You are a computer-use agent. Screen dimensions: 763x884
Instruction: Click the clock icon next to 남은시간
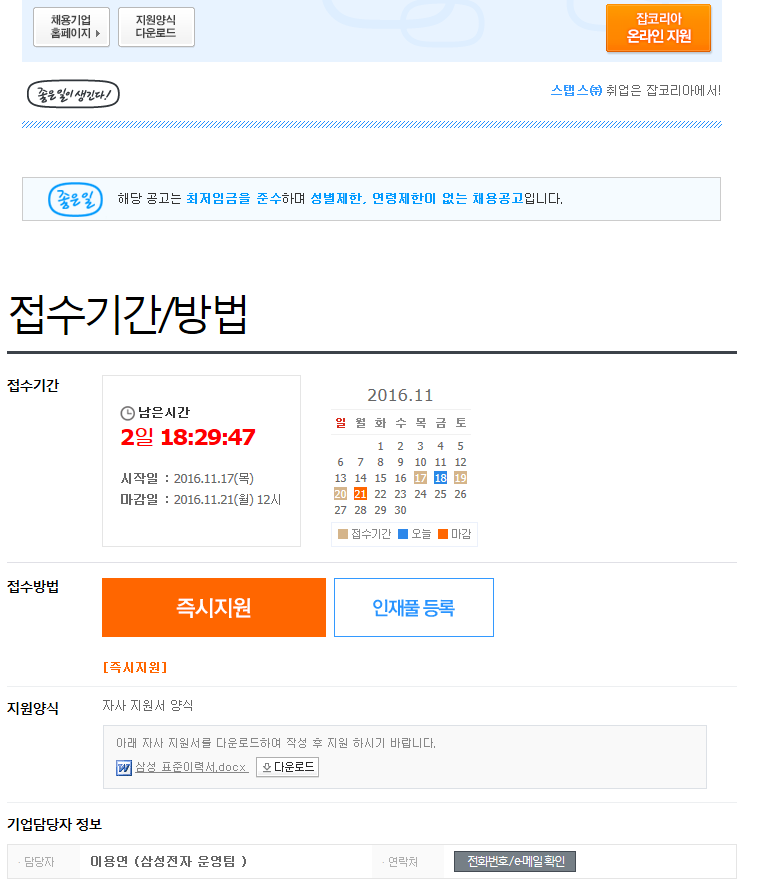[127, 413]
